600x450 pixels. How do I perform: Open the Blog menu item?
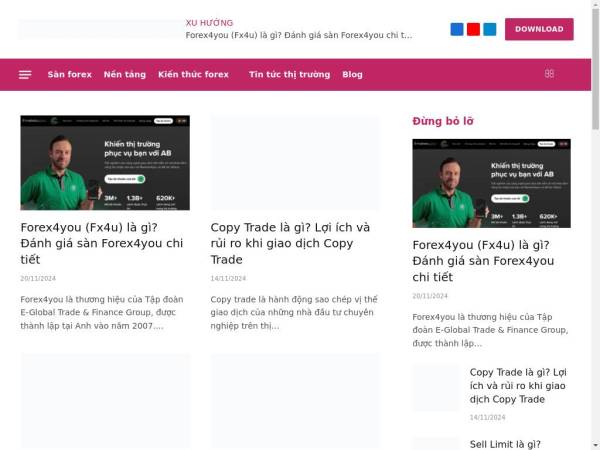click(x=352, y=74)
